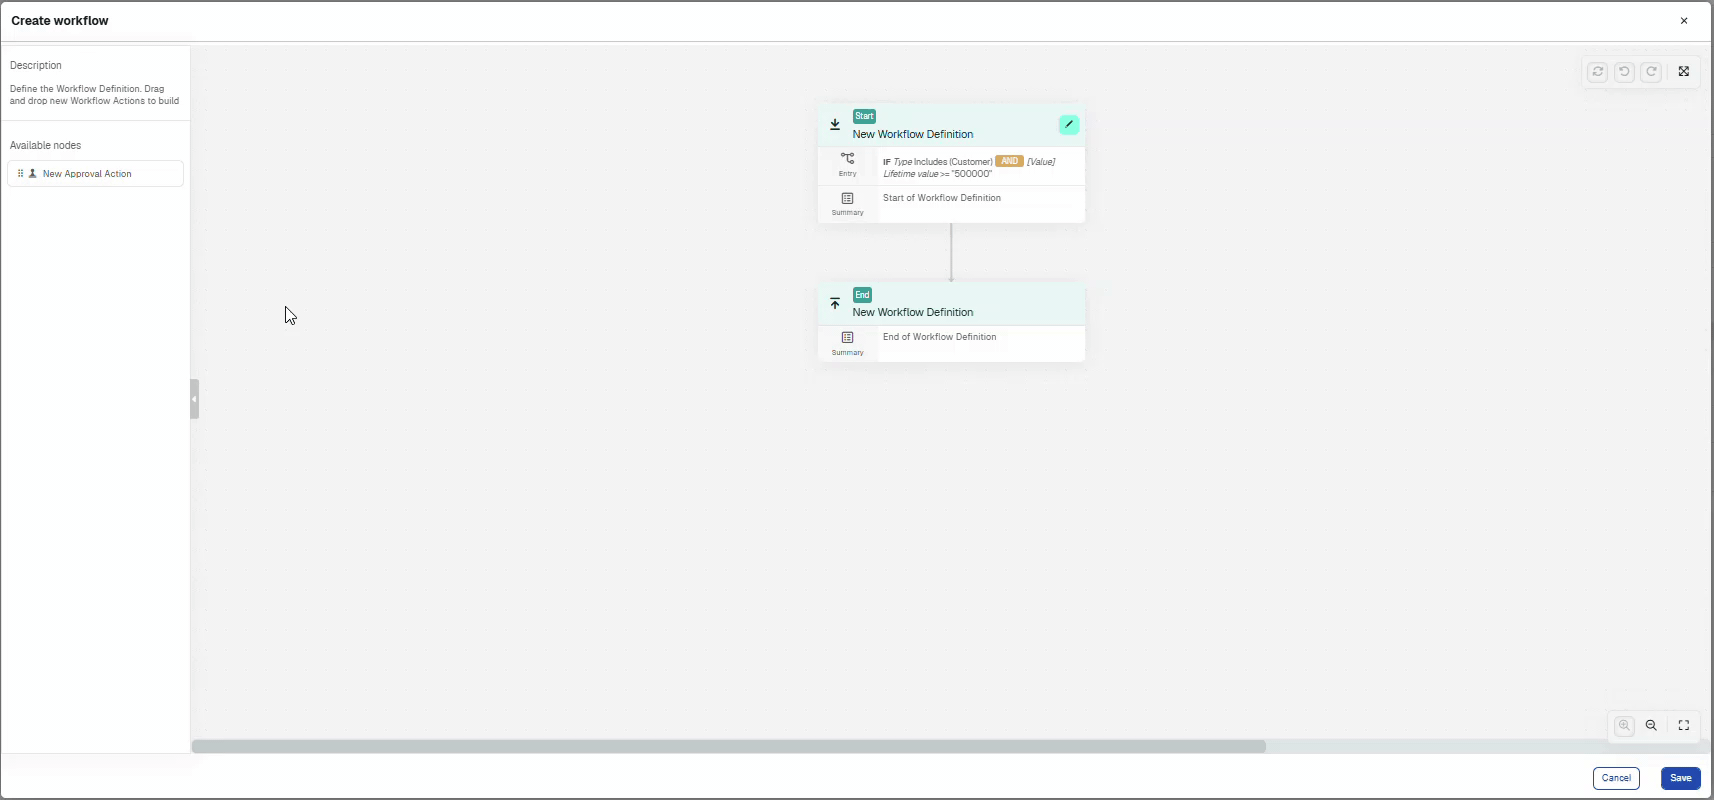Undo the last workflow change

(1625, 72)
